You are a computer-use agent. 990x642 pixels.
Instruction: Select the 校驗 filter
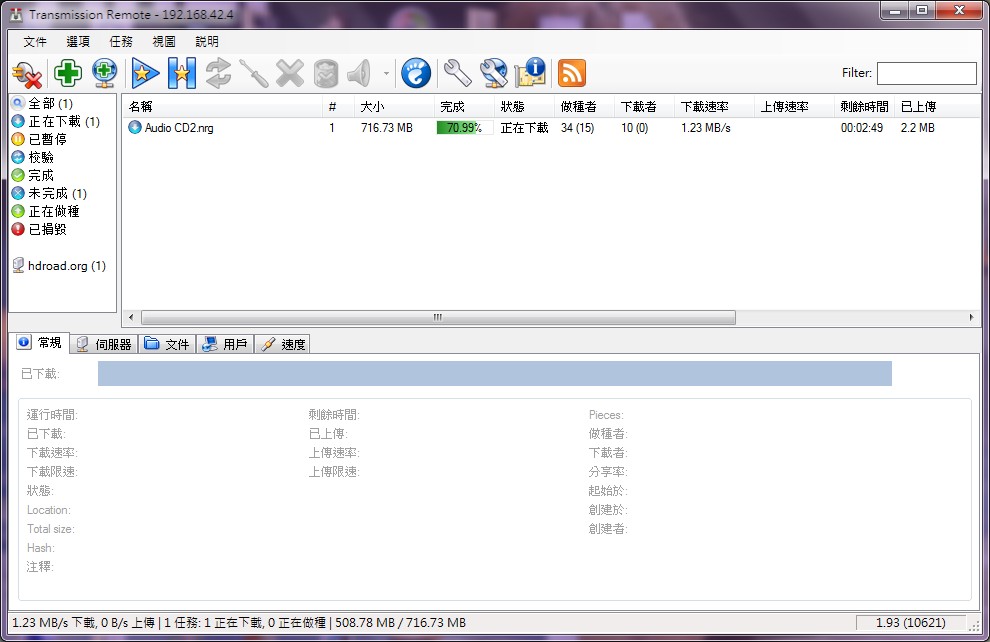pyautogui.click(x=33, y=157)
